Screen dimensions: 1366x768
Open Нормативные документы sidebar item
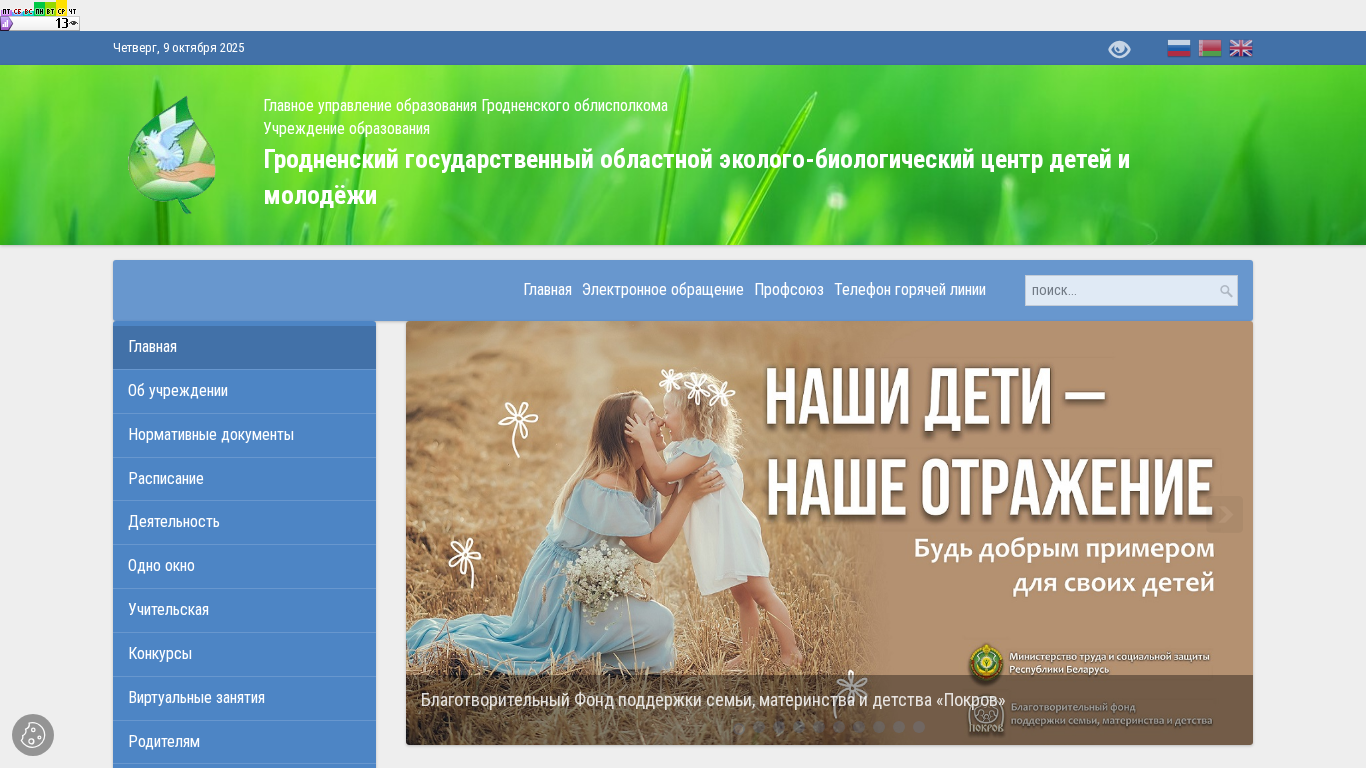[x=244, y=435]
